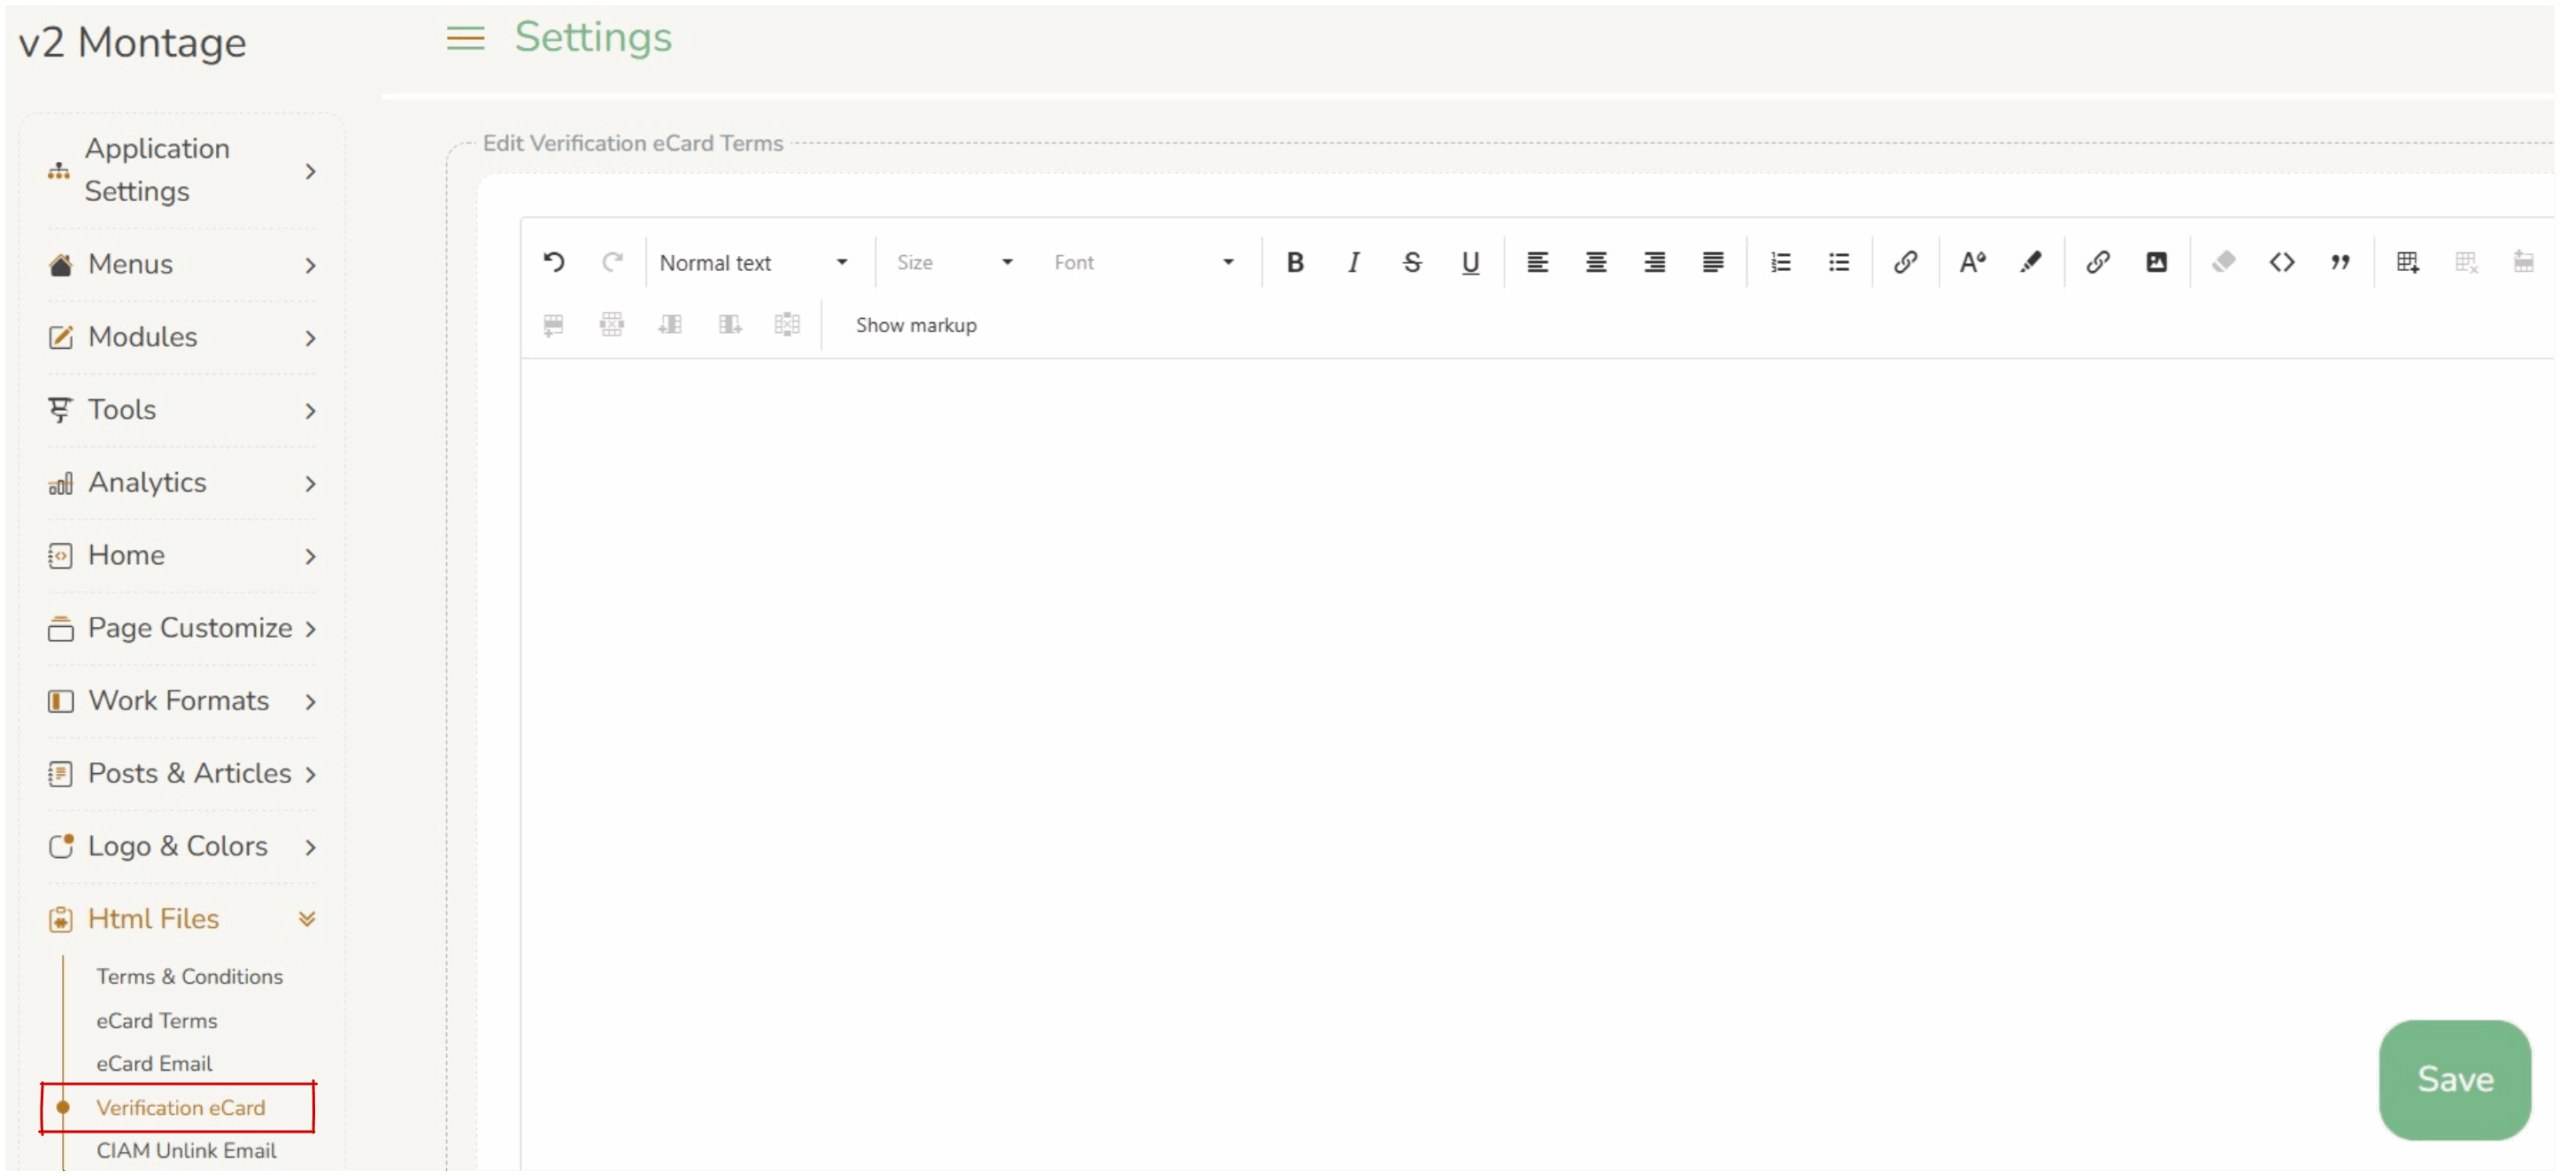Open the eCard Terms submenu item
Image resolution: width=2560 pixels, height=1176 pixels.
[157, 1020]
